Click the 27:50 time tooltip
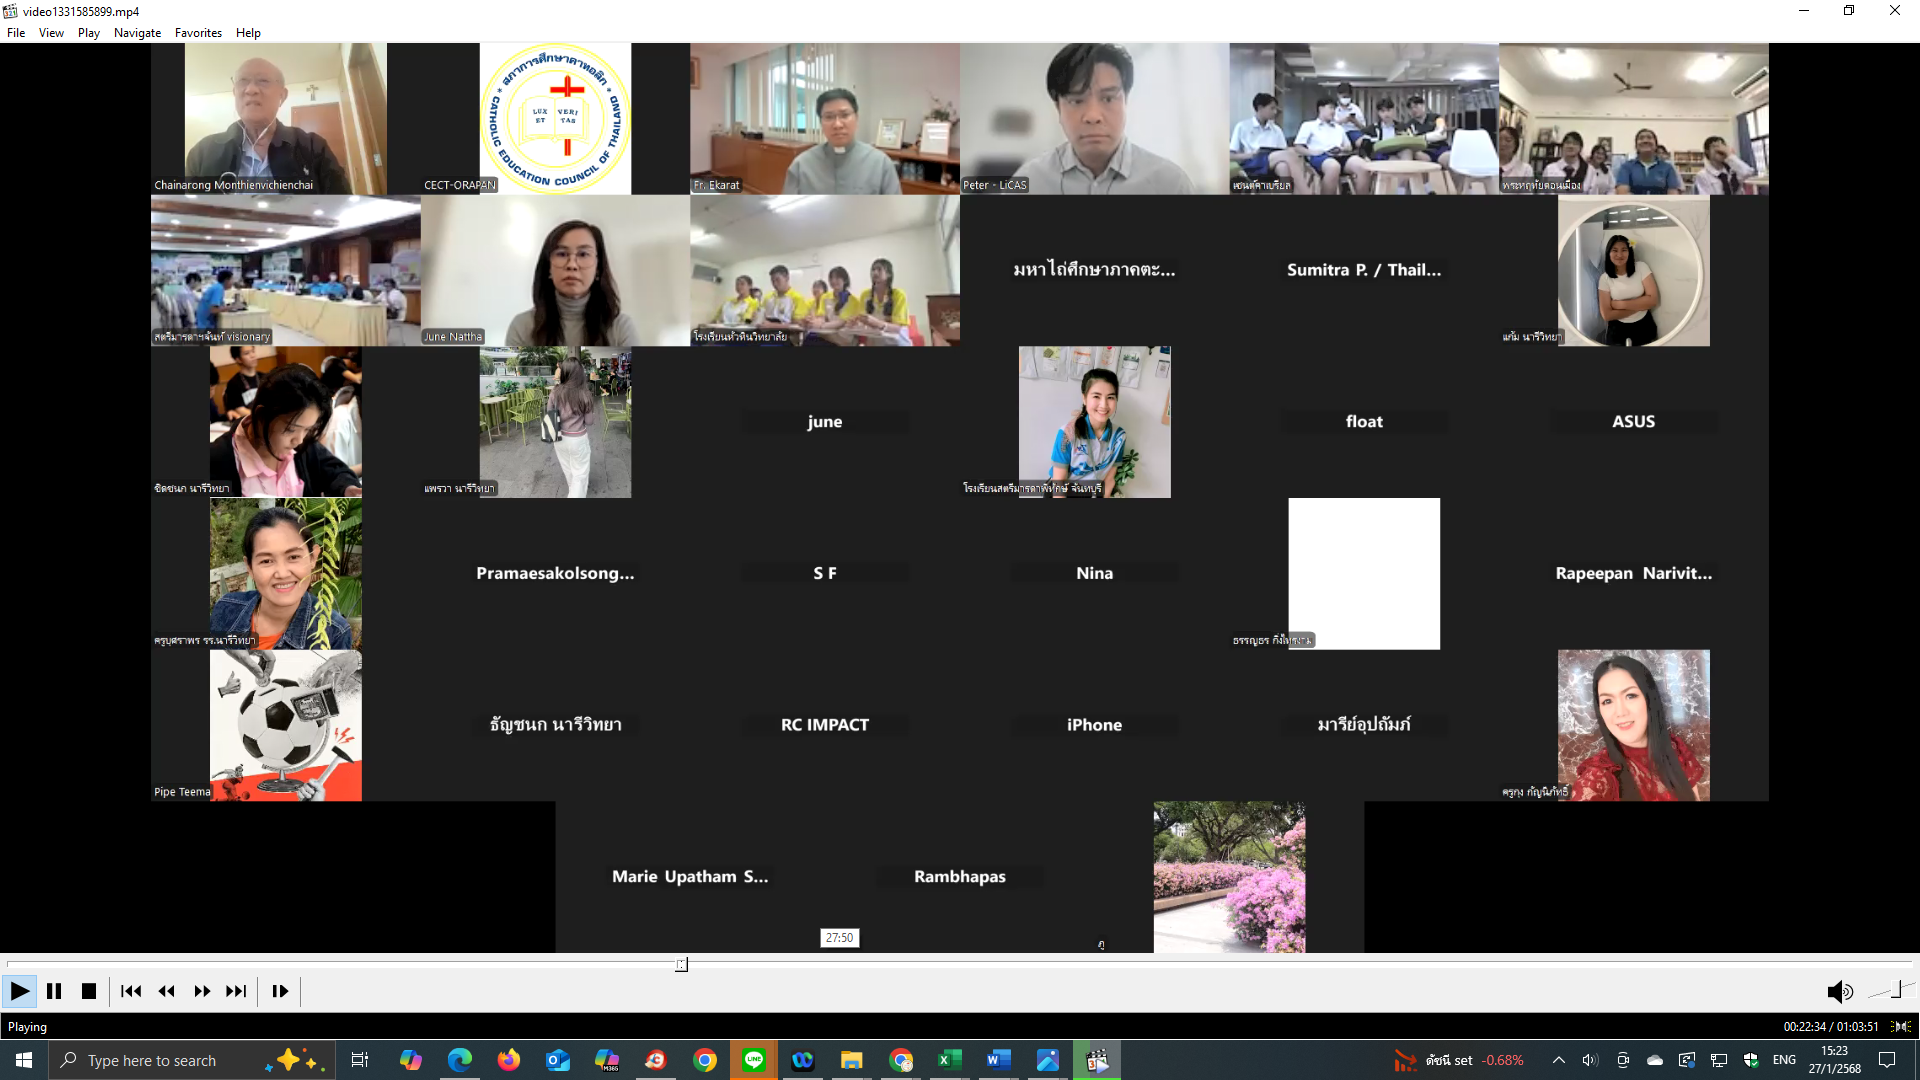This screenshot has width=1920, height=1080. click(x=840, y=938)
